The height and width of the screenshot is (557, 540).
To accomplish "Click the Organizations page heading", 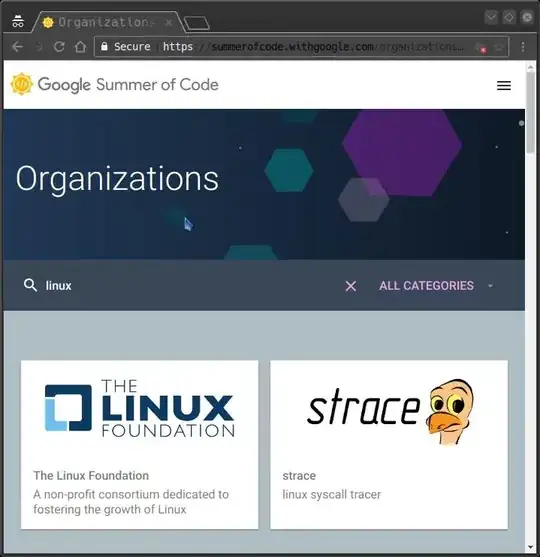I will (117, 179).
